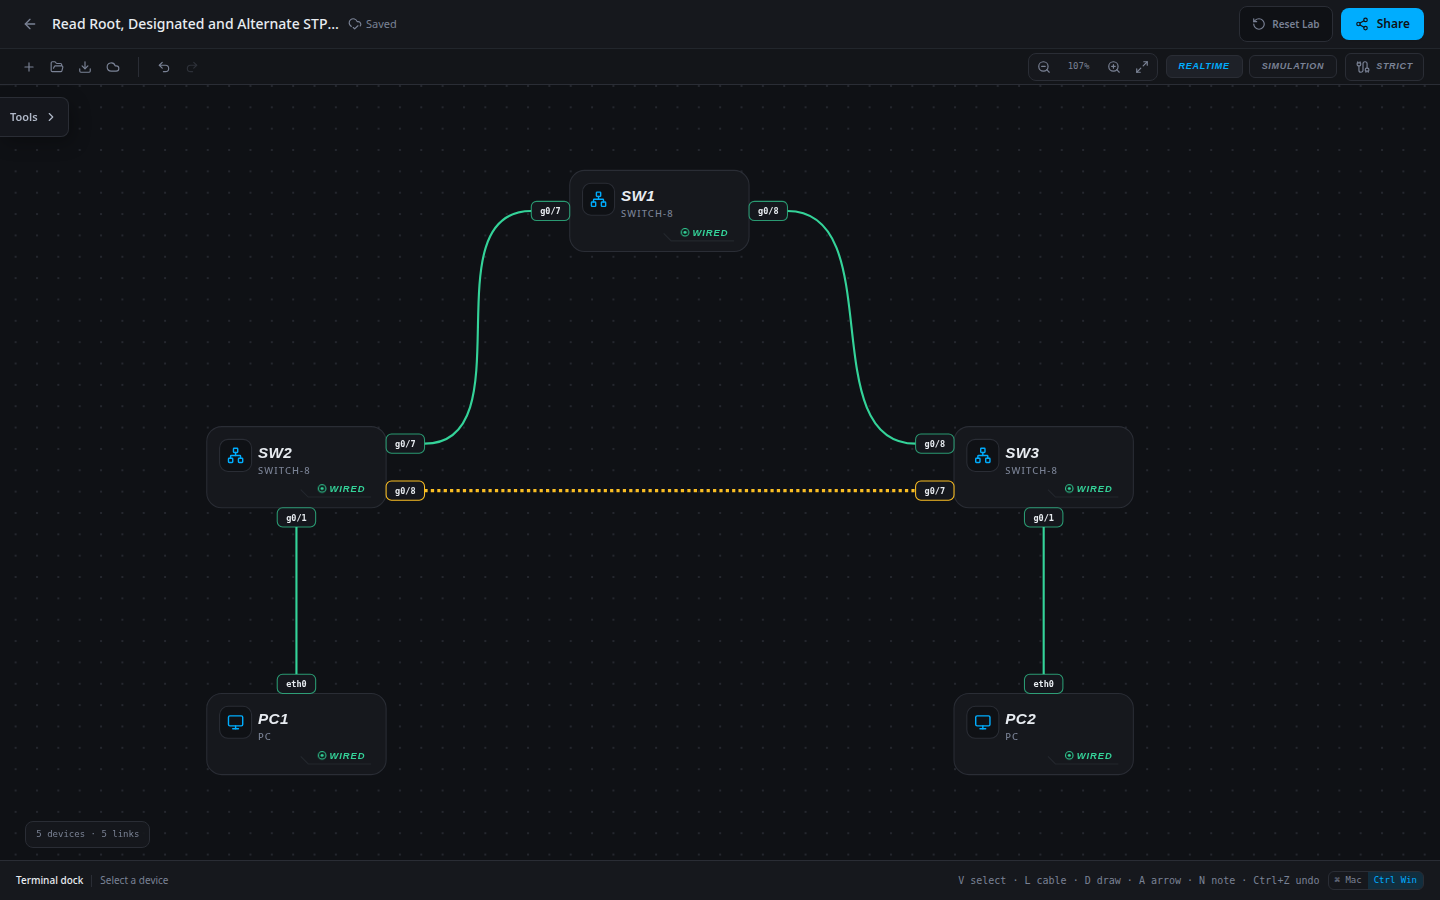Open the Terminal dock
Image resolution: width=1440 pixels, height=900 pixels.
pos(49,880)
